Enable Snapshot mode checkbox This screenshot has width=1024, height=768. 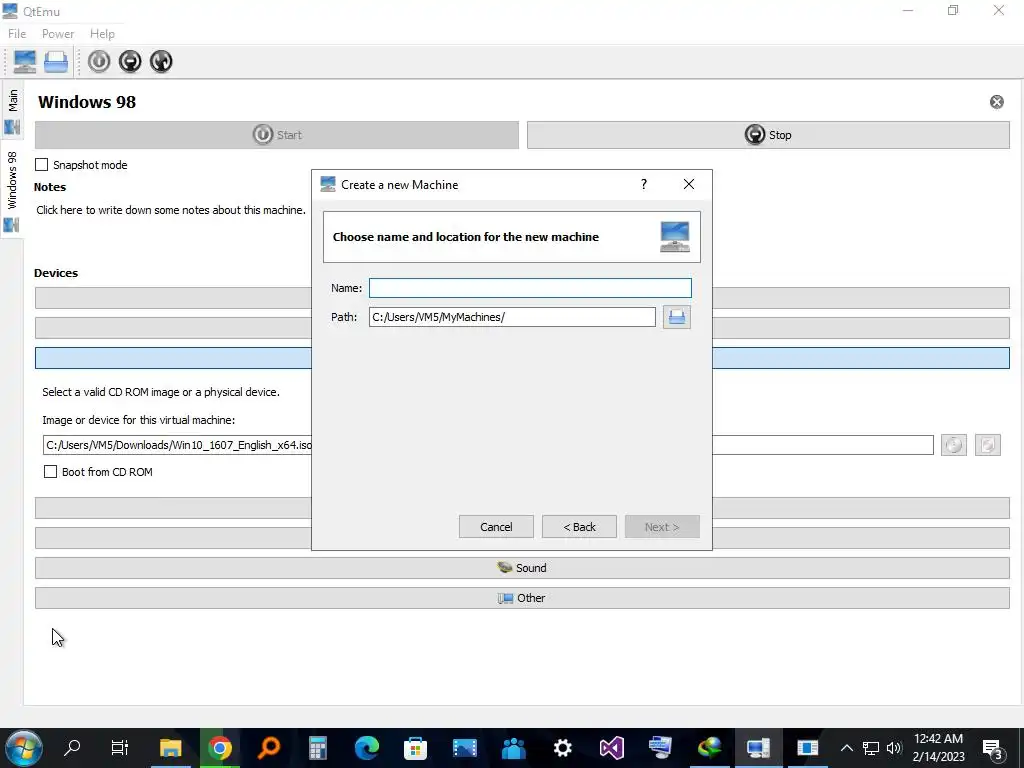coord(42,165)
